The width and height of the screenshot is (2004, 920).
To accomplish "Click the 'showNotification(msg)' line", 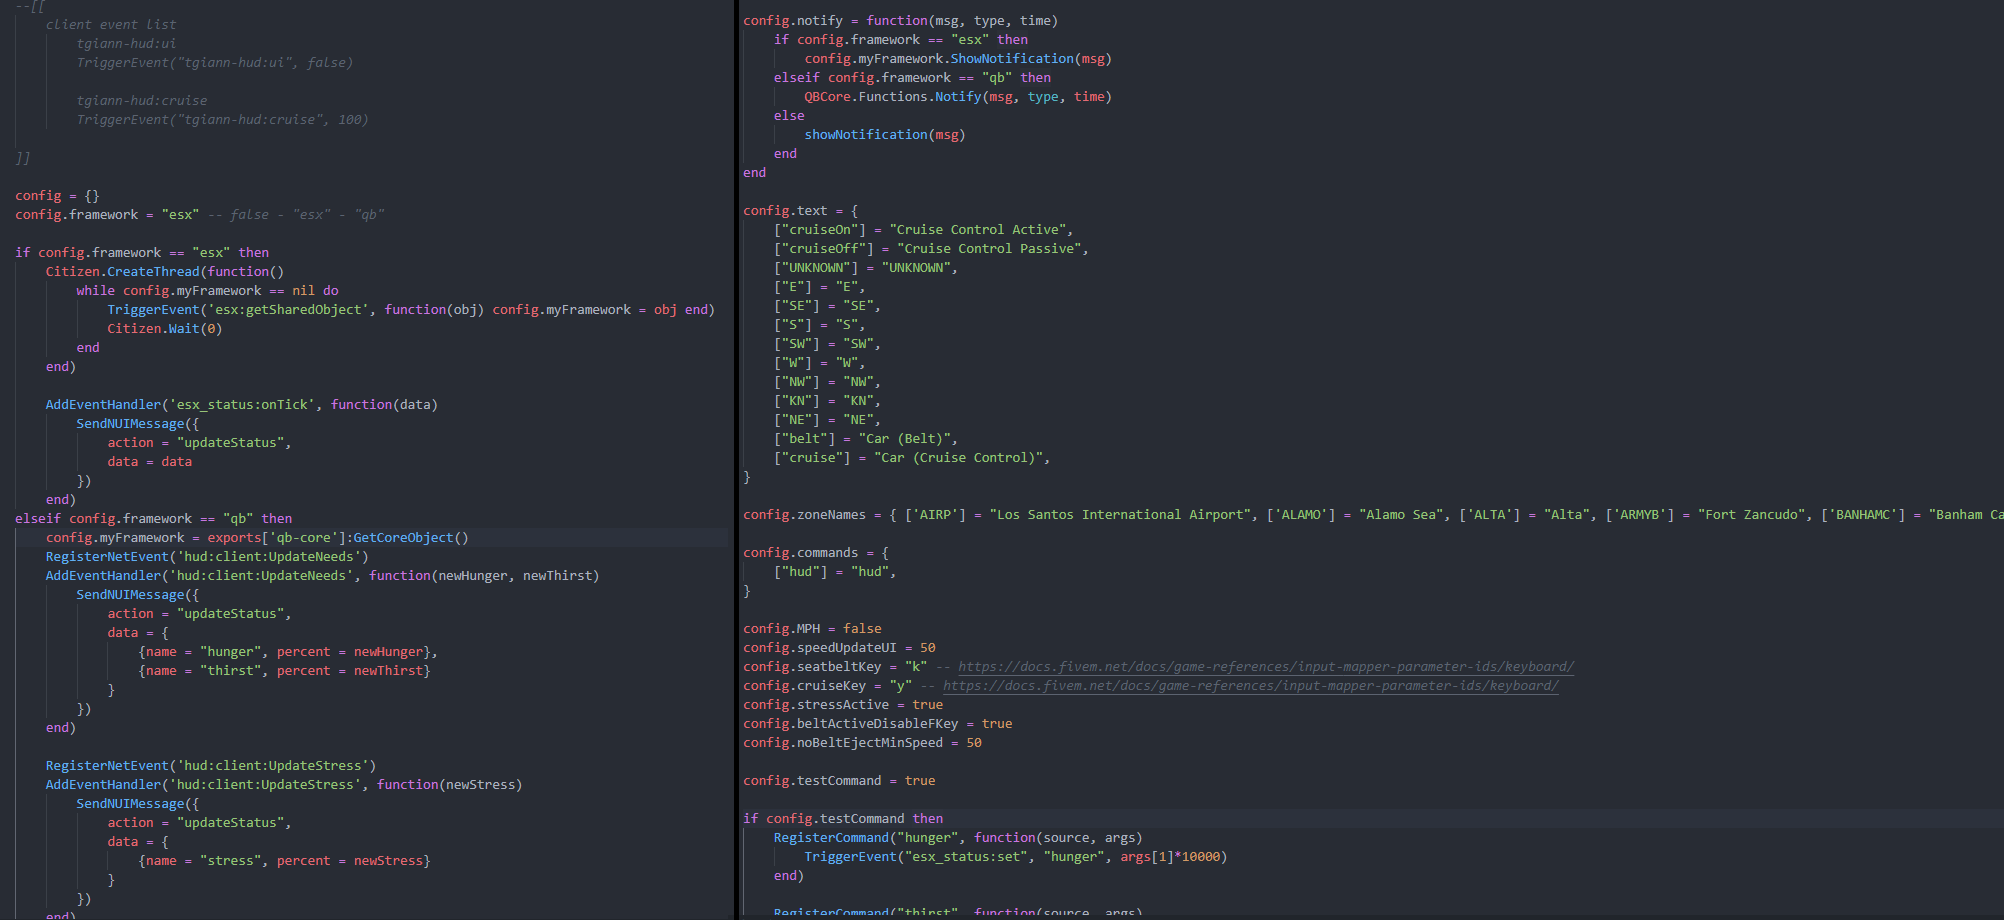I will pos(885,134).
